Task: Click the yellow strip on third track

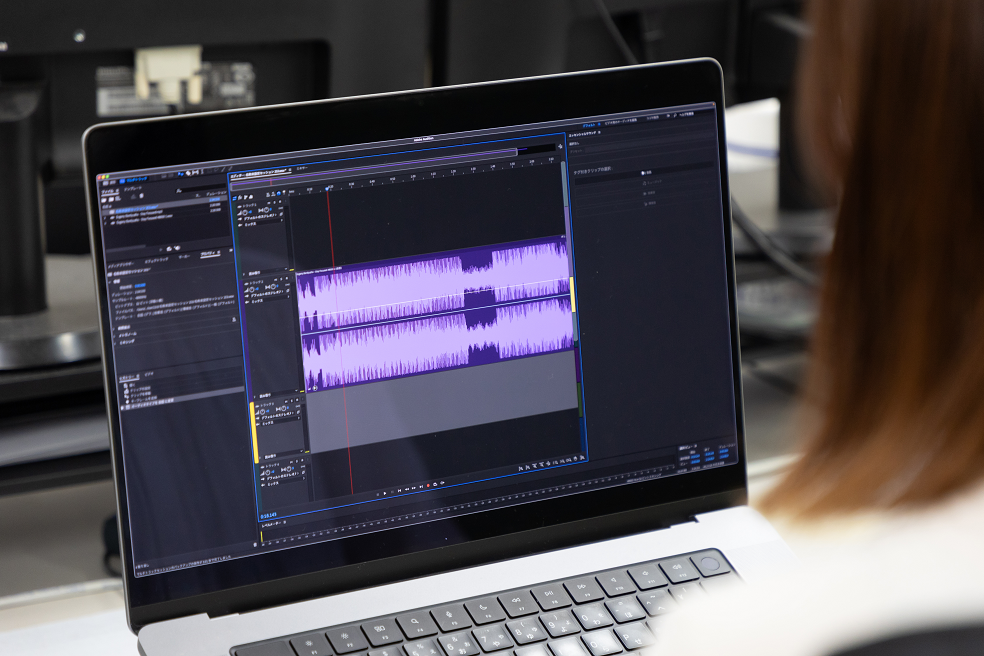Action: pos(254,430)
